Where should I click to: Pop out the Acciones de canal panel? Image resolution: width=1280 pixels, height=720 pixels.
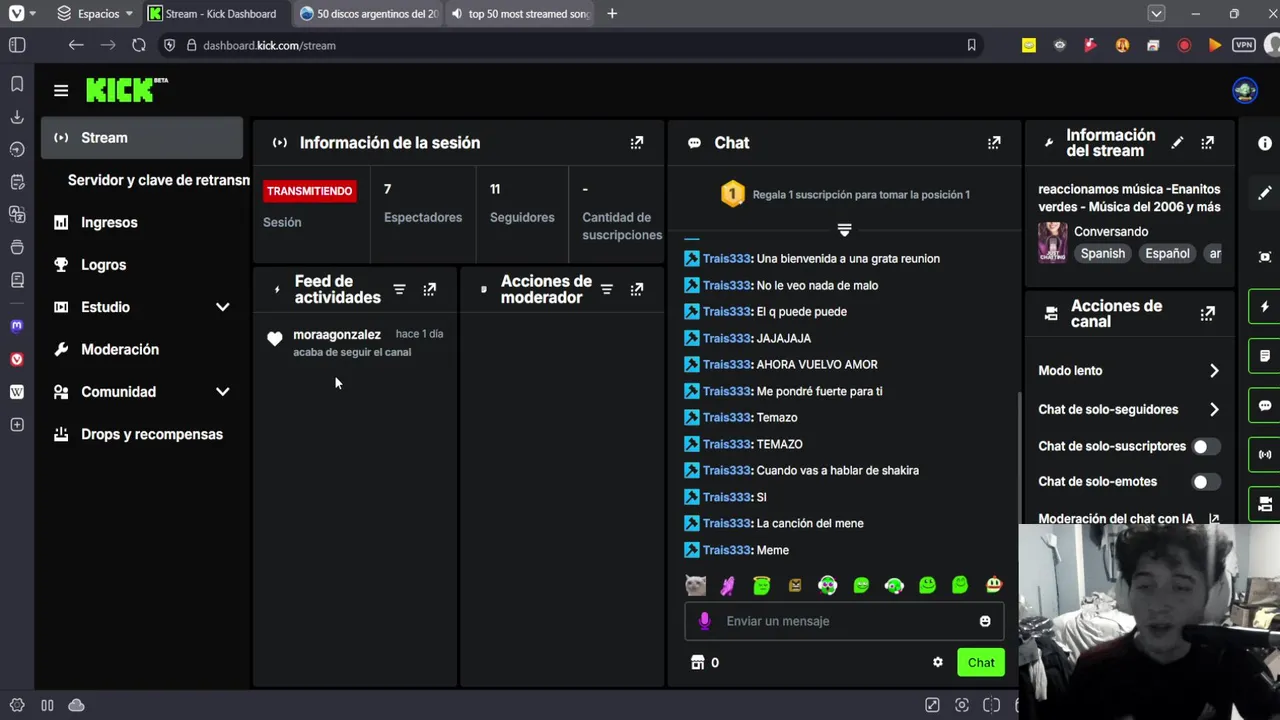[1208, 313]
